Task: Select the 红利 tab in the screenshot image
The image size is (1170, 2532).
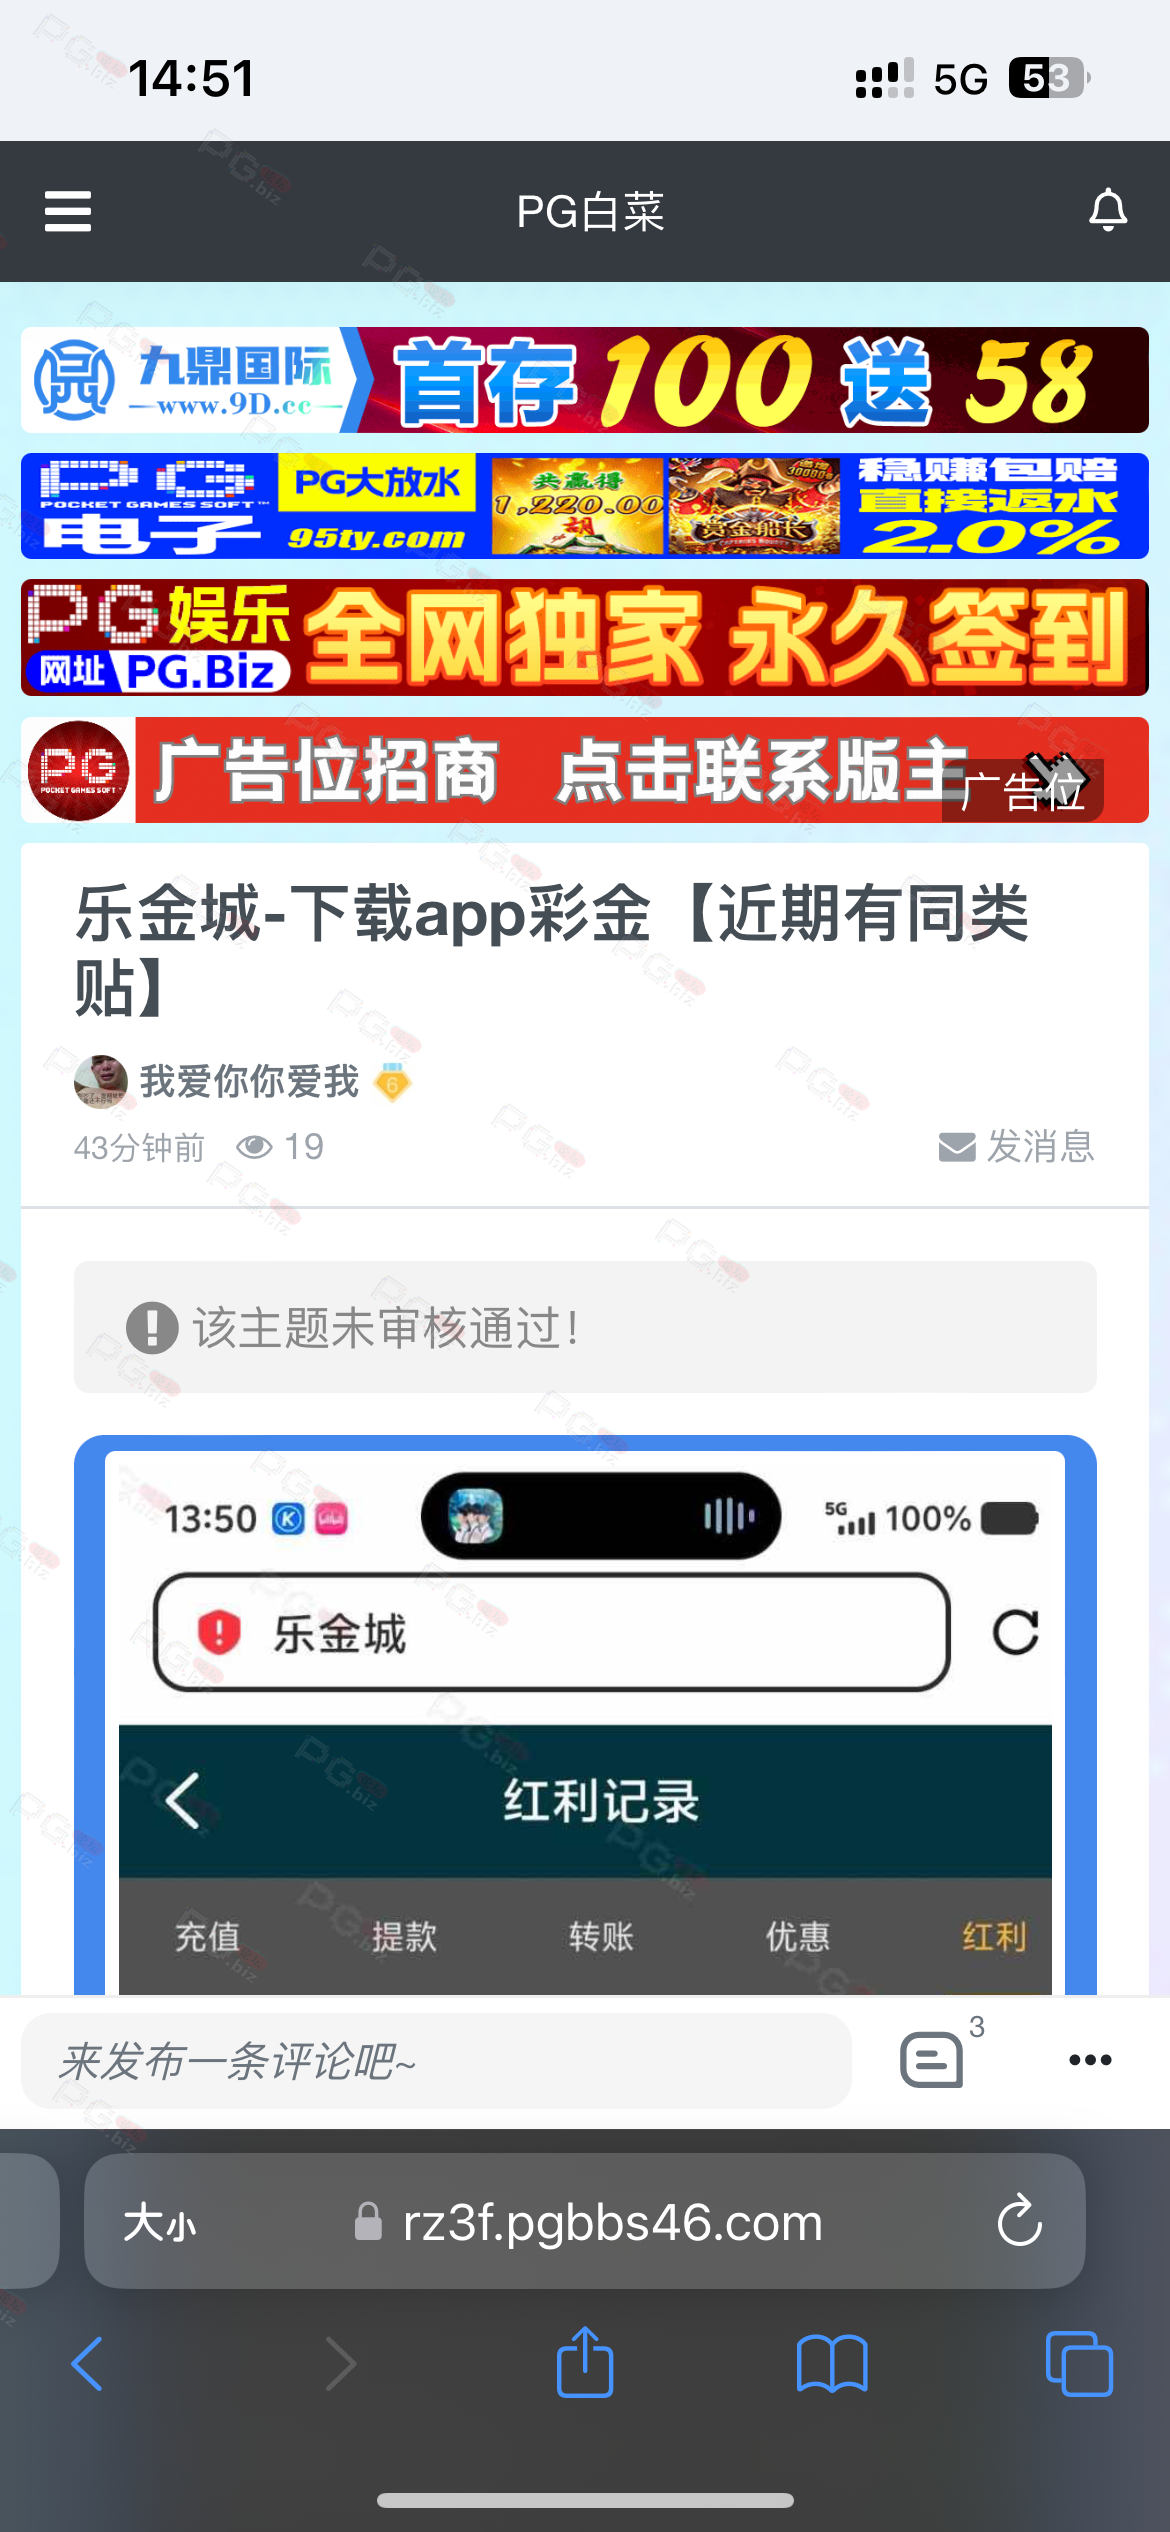Action: pos(994,1936)
